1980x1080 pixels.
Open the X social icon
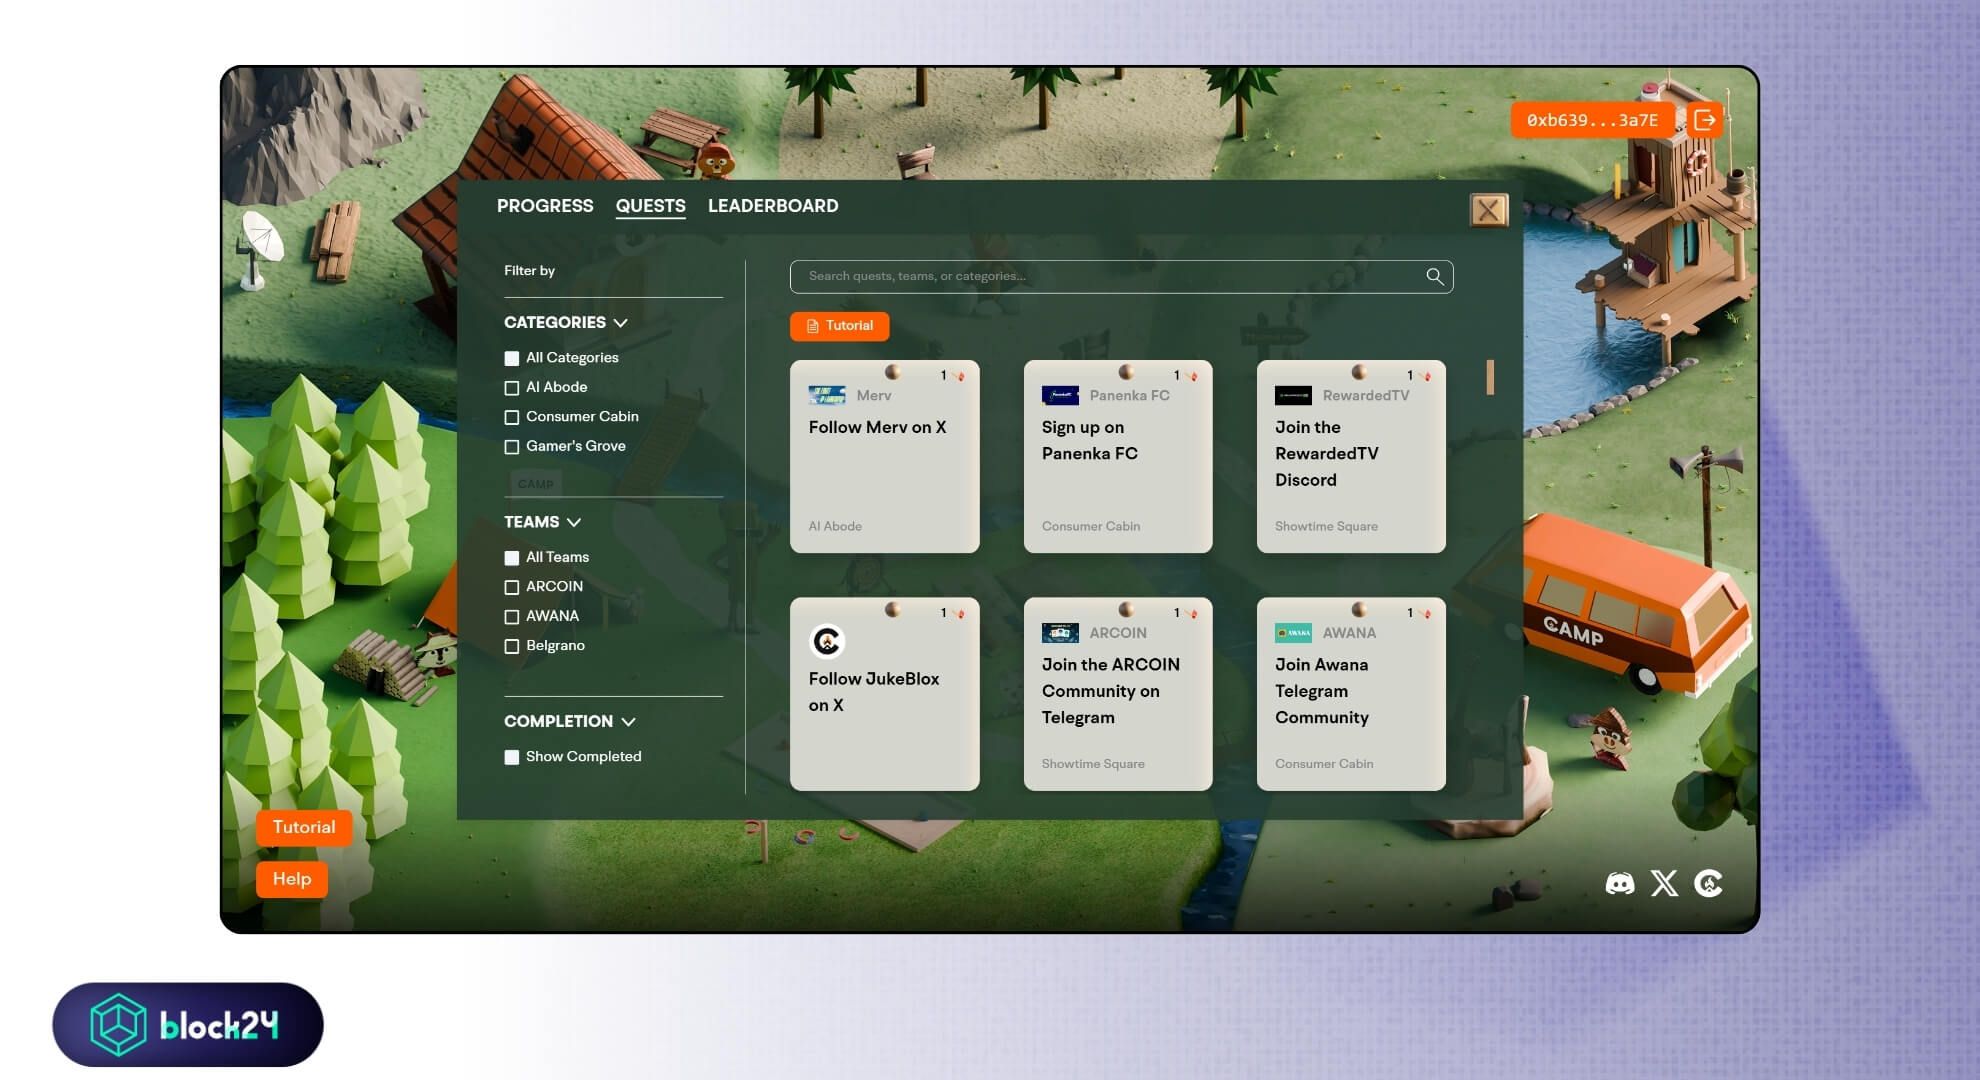(x=1664, y=883)
